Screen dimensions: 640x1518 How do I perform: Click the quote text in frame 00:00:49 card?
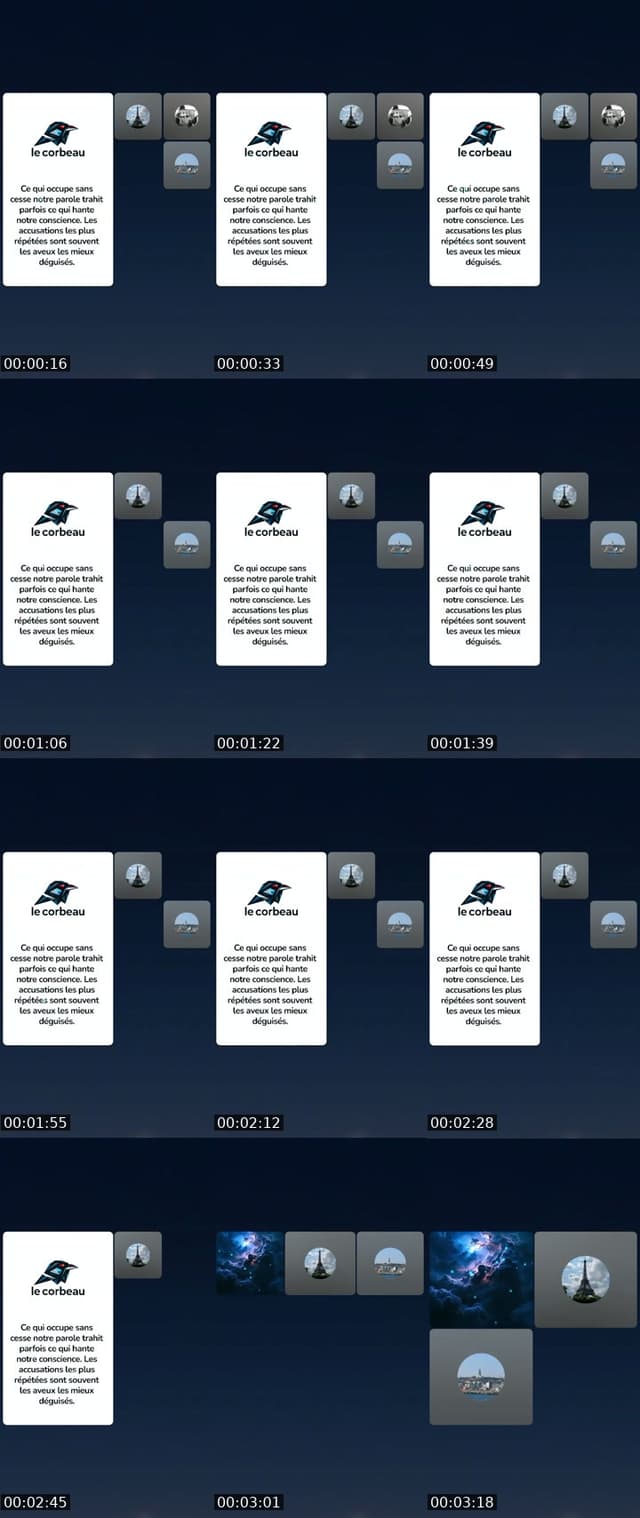click(485, 225)
